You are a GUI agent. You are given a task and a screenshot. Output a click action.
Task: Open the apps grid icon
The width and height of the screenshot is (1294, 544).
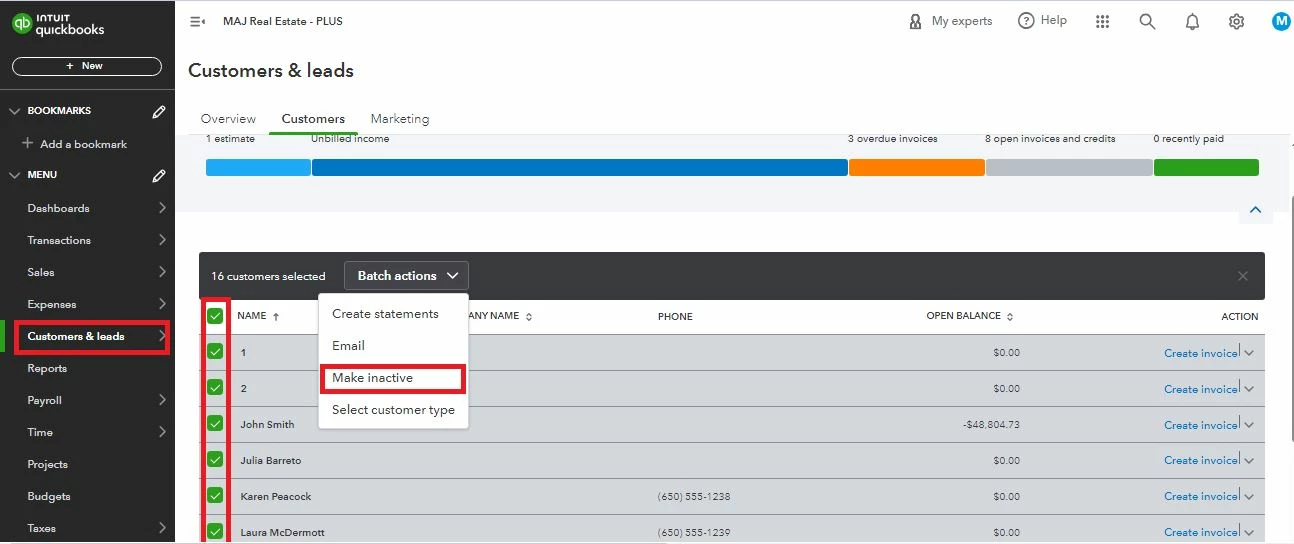click(x=1103, y=21)
